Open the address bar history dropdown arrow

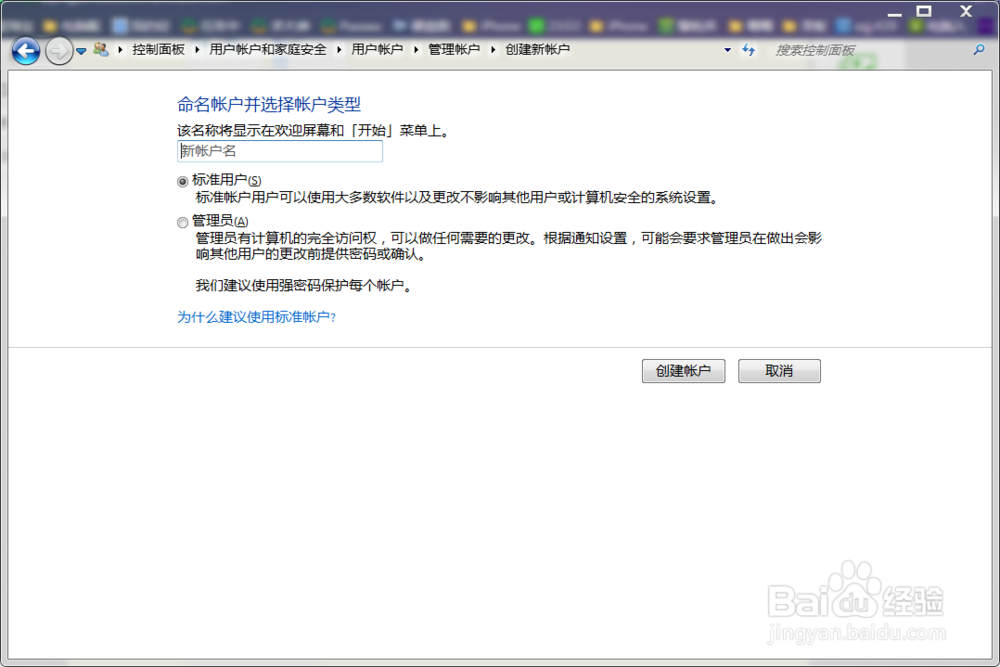pyautogui.click(x=727, y=48)
